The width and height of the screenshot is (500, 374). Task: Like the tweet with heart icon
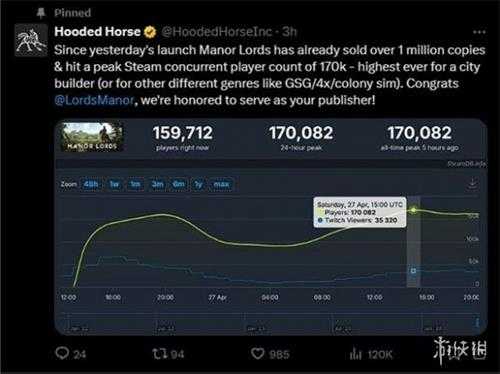point(257,353)
